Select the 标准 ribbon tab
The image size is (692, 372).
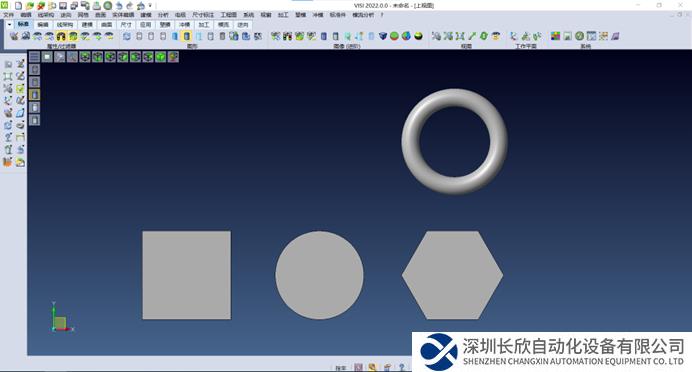coord(23,25)
